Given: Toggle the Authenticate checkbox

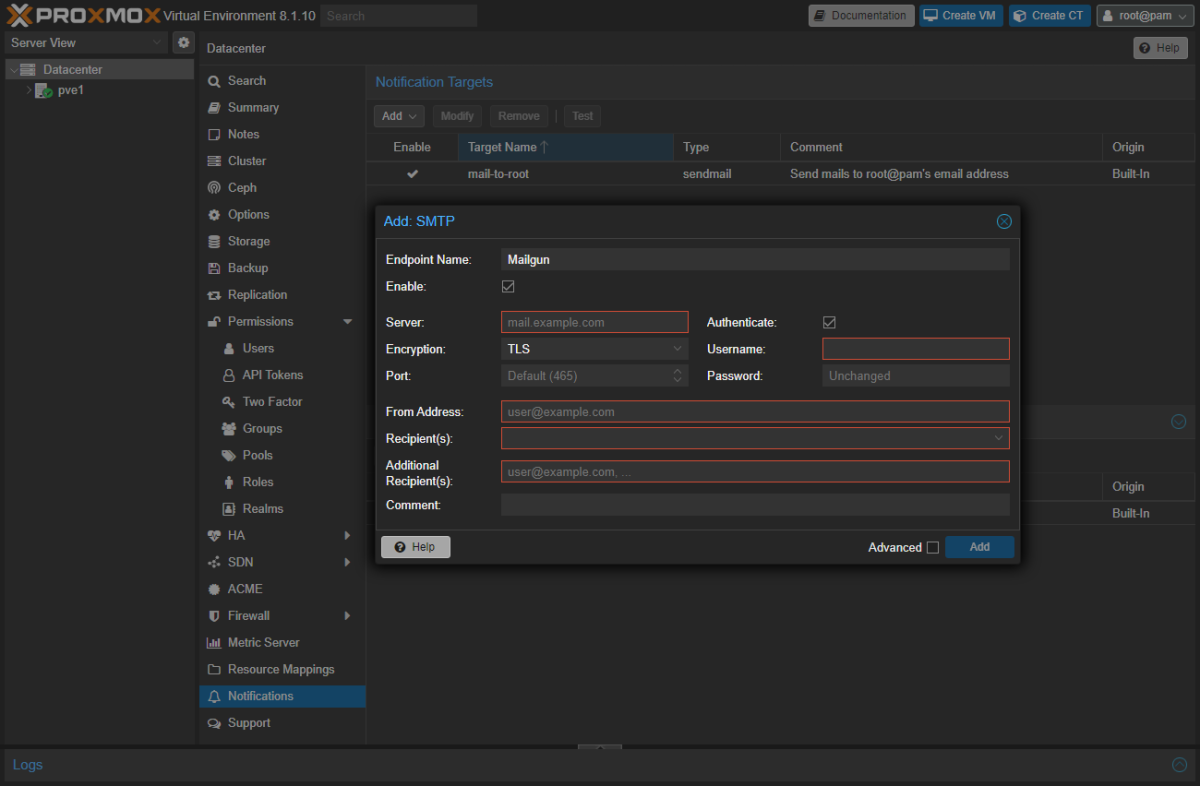Looking at the screenshot, I should point(829,322).
